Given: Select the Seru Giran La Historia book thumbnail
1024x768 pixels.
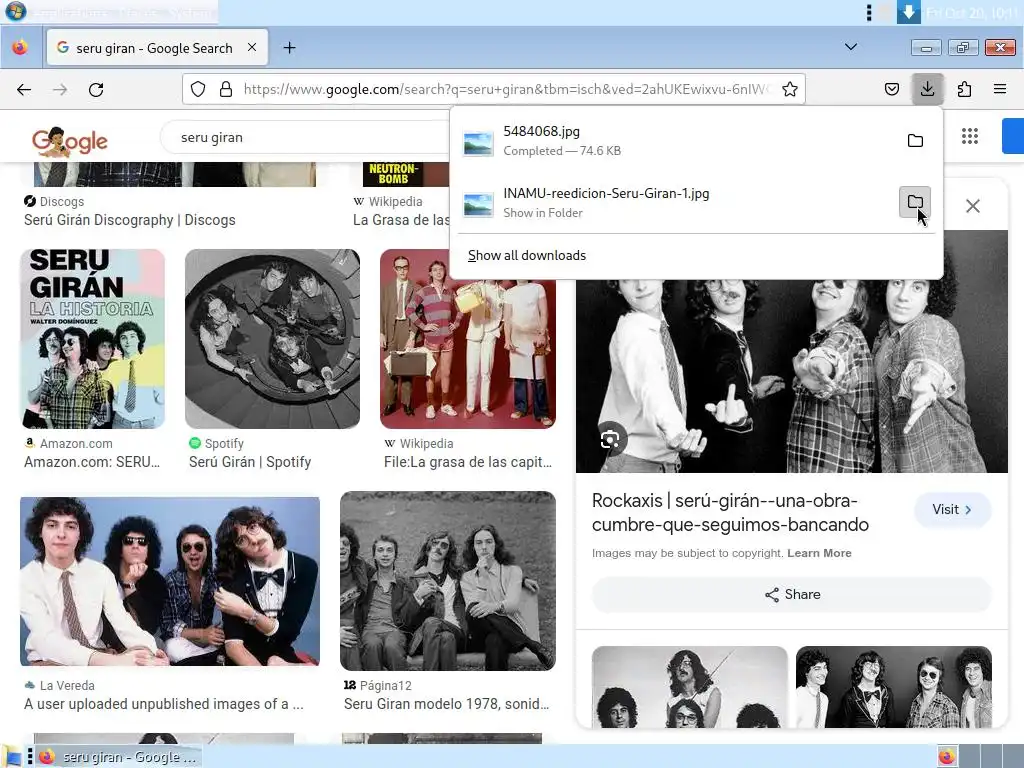Looking at the screenshot, I should click(x=93, y=339).
